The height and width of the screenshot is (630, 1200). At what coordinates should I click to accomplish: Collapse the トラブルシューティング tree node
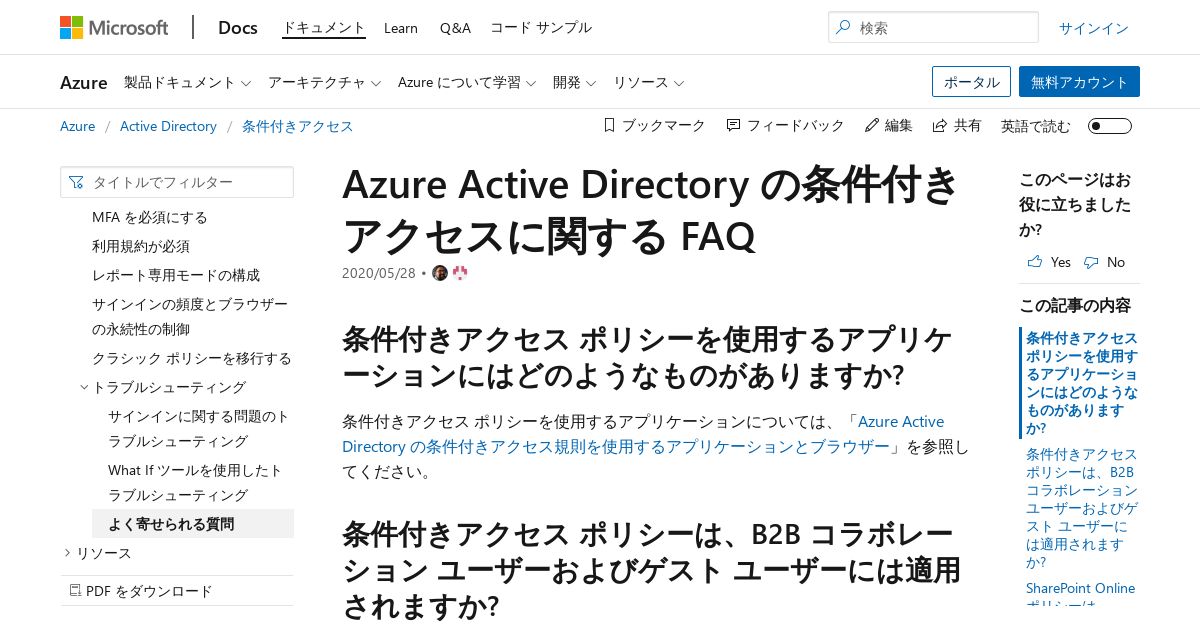pyautogui.click(x=84, y=387)
